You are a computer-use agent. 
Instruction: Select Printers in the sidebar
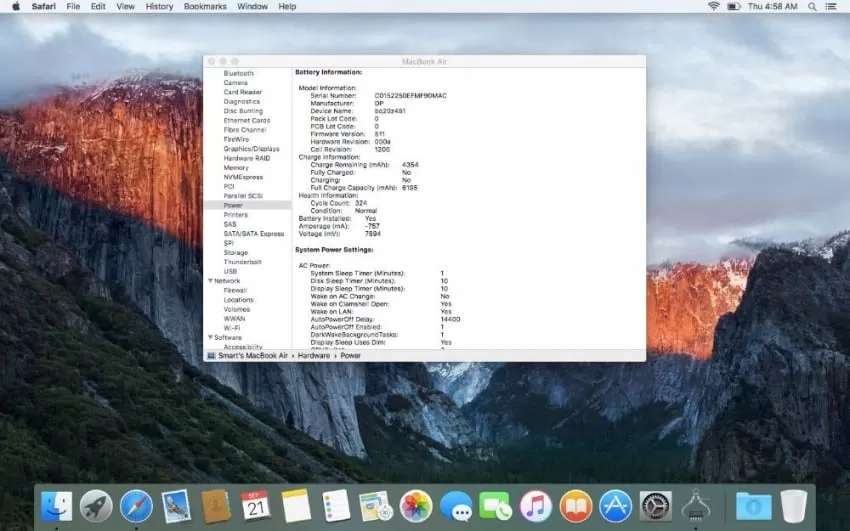tap(235, 215)
